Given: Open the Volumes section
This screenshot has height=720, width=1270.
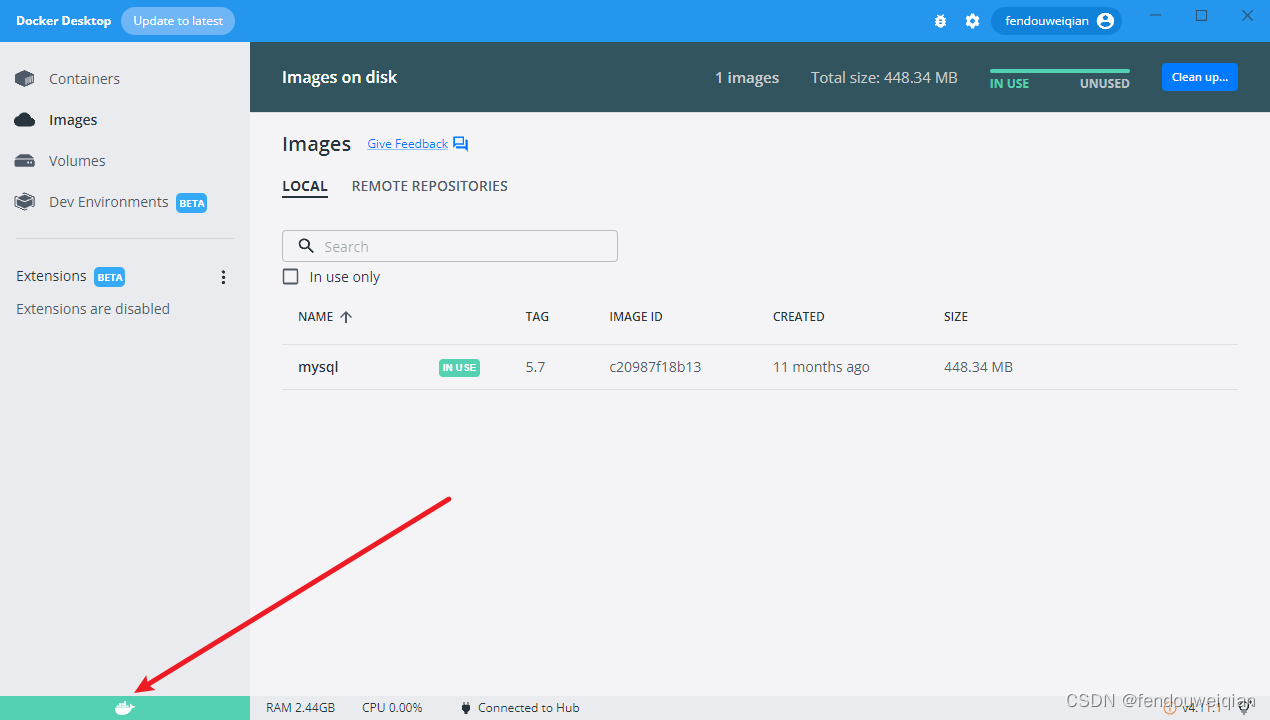Looking at the screenshot, I should pyautogui.click(x=77, y=160).
